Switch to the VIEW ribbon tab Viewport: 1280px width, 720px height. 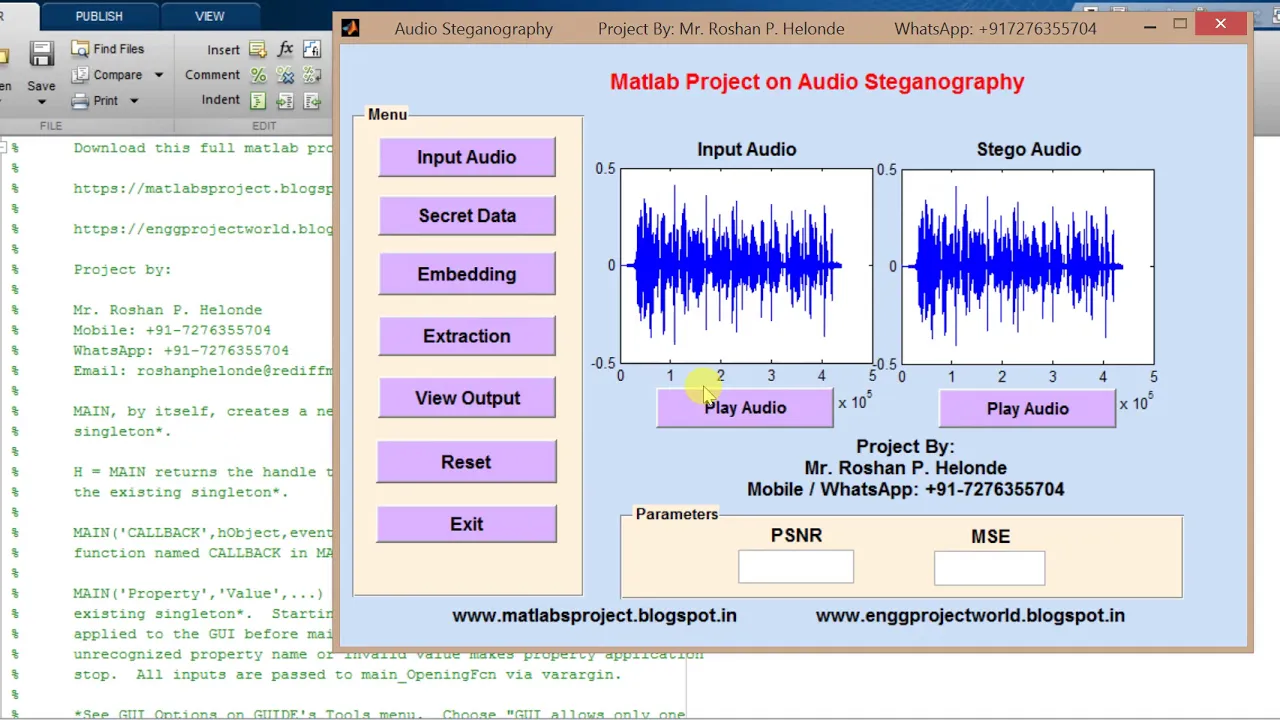pyautogui.click(x=209, y=16)
